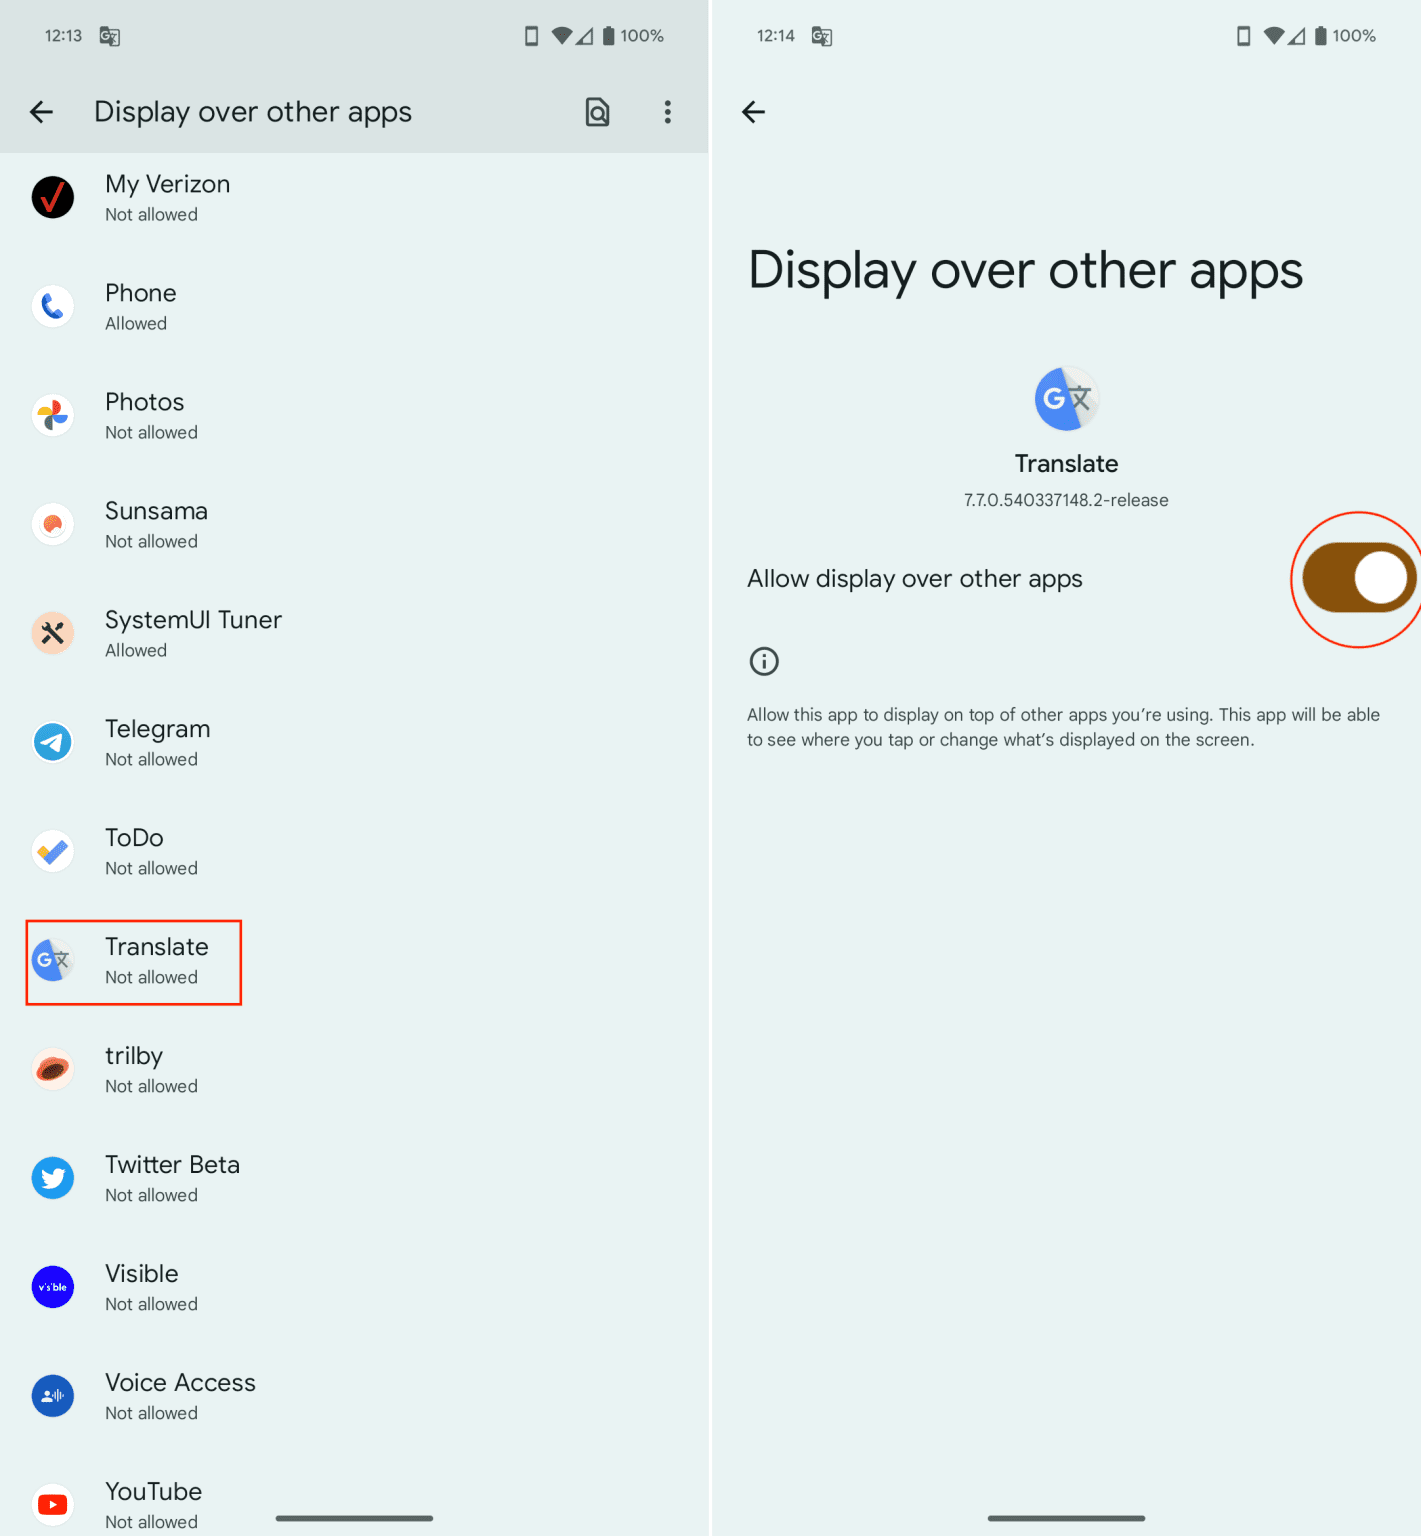Click the YouTube app icon
The height and width of the screenshot is (1536, 1421).
(52, 1504)
